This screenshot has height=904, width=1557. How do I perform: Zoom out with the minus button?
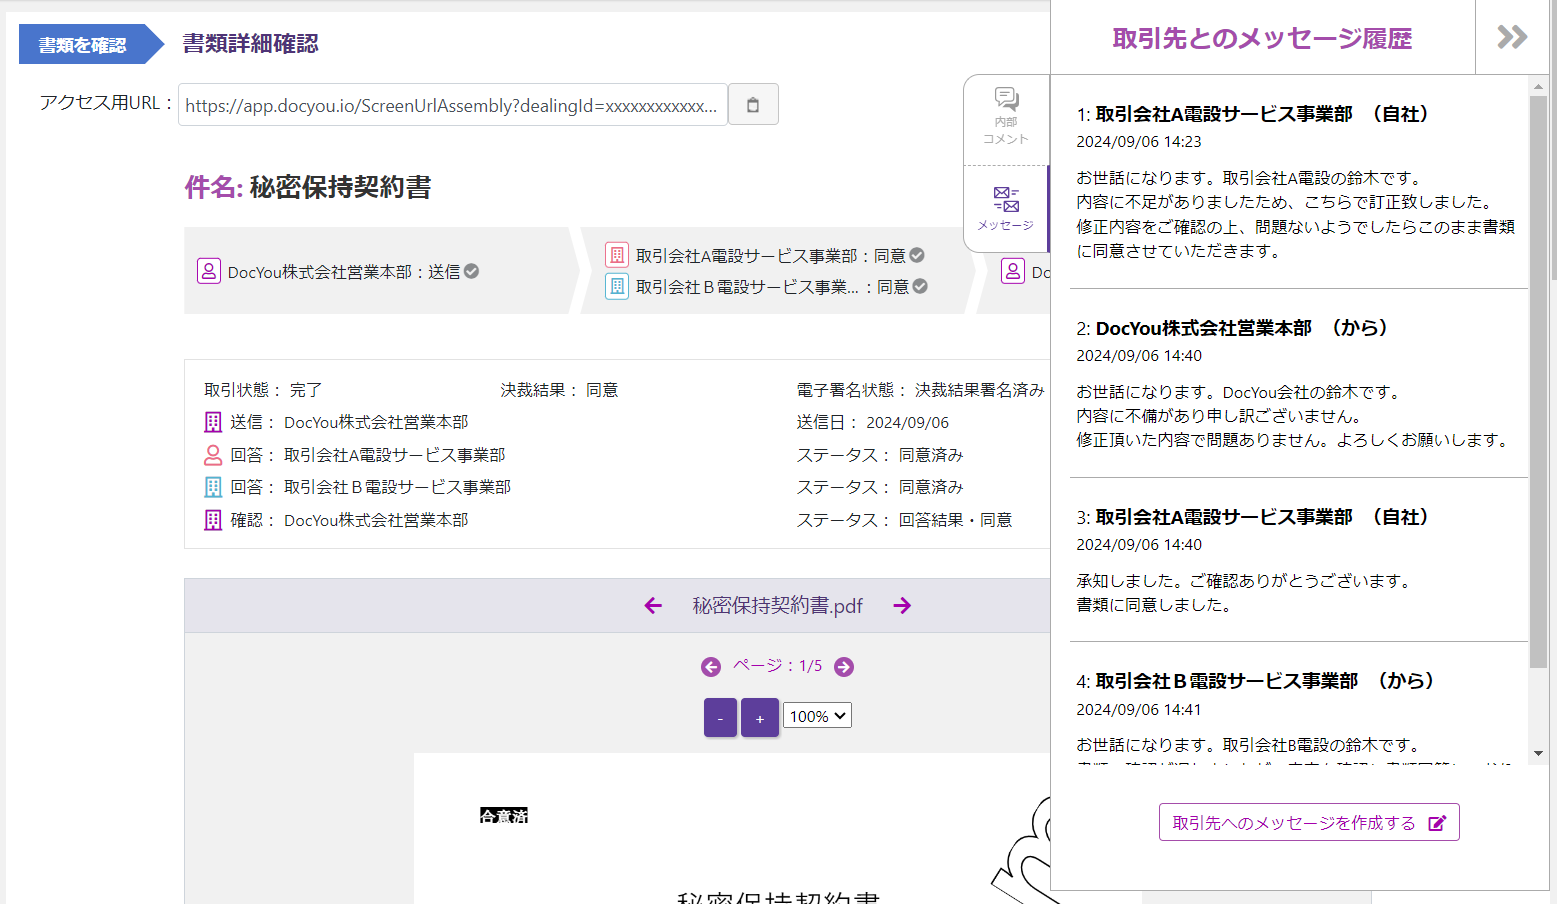click(x=720, y=718)
